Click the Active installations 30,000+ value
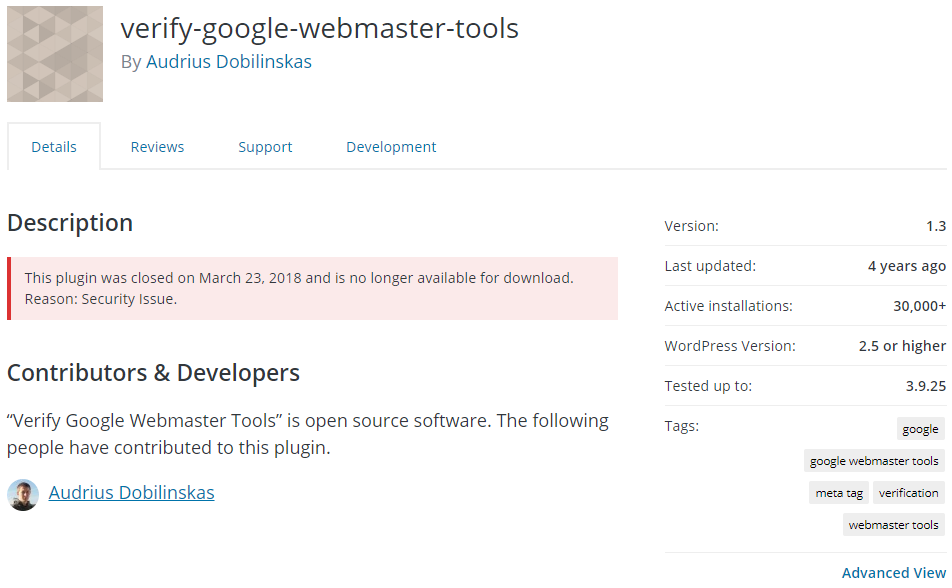The width and height of the screenshot is (952, 588). coord(919,306)
